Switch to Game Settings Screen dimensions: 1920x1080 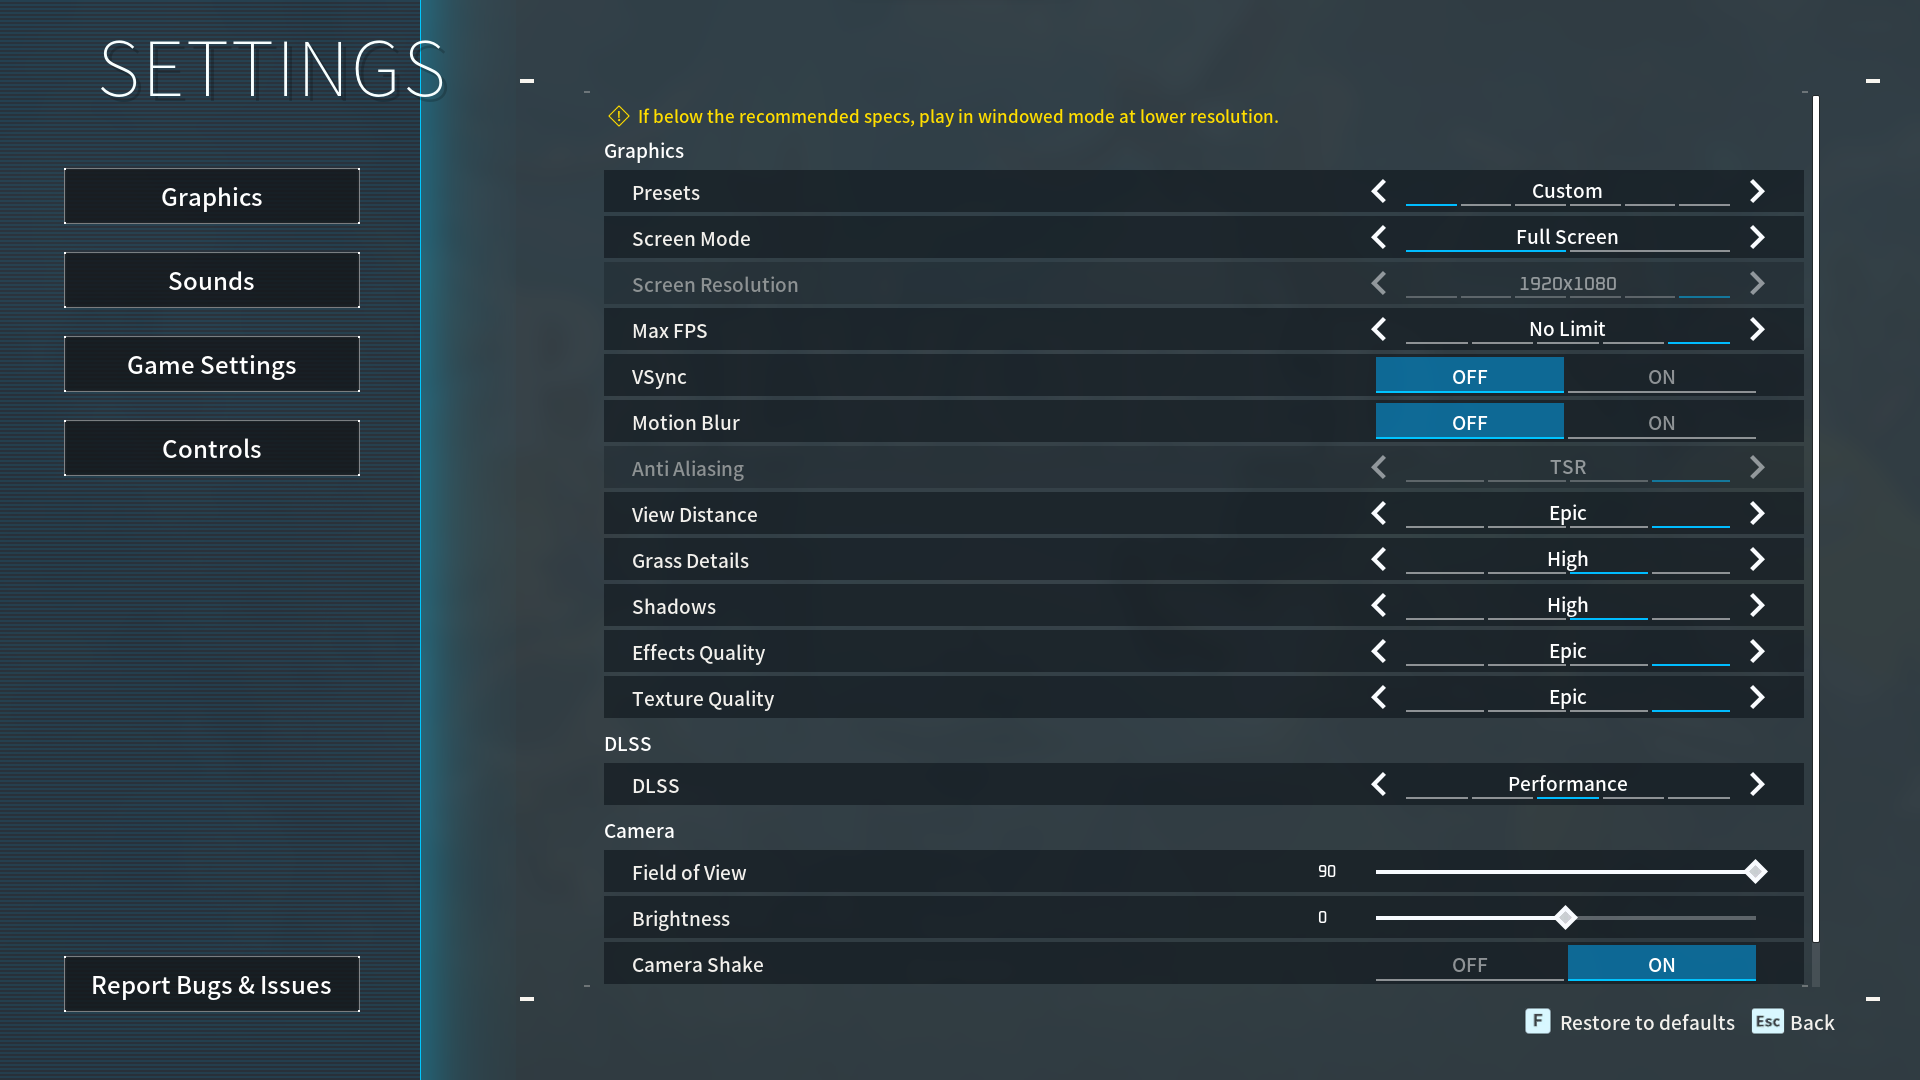coord(211,364)
